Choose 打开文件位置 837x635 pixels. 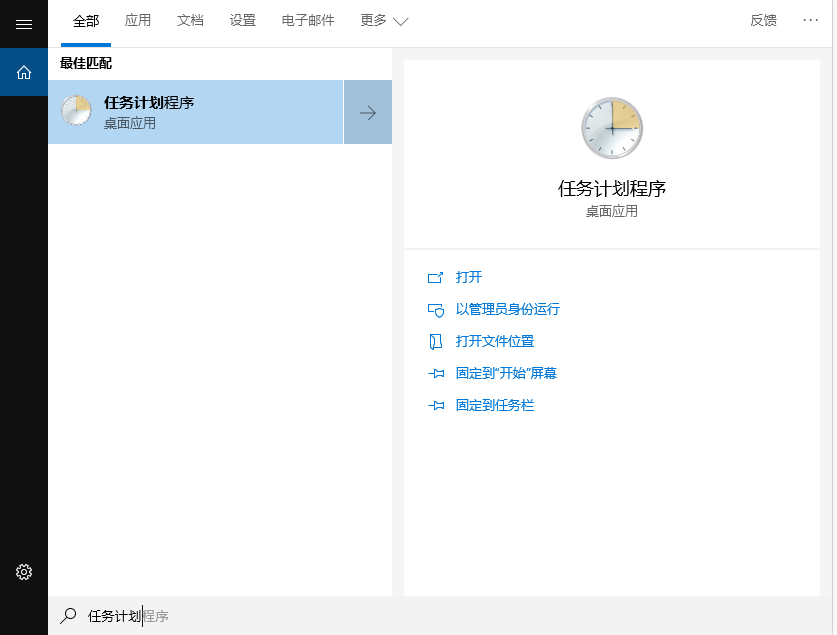point(495,341)
